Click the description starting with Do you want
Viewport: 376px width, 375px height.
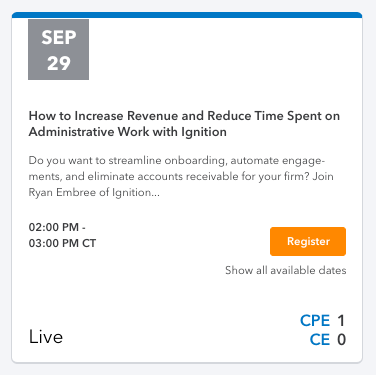coord(181,176)
